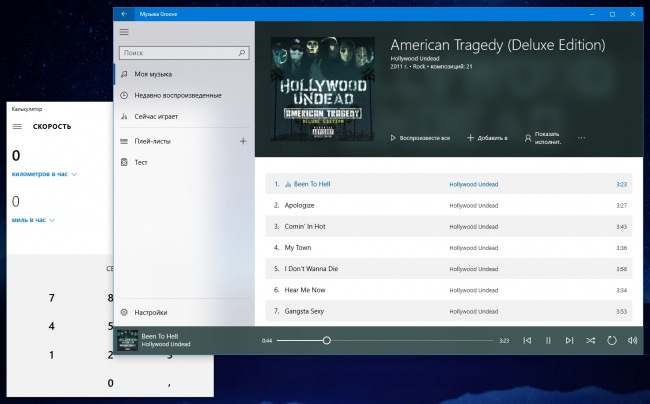This screenshot has height=404, width=650.
Task: Open the Тест playlist
Action: click(x=184, y=162)
